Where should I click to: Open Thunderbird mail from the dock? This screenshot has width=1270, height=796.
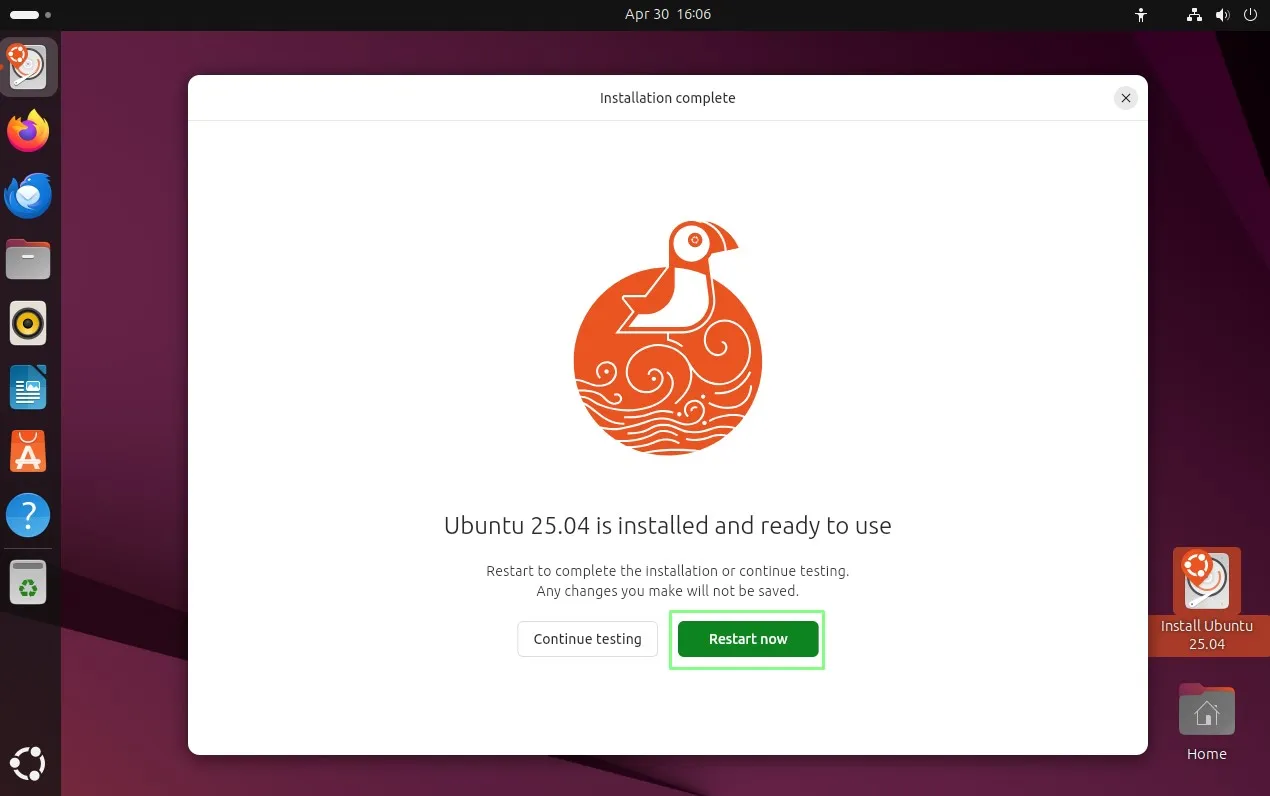coord(29,196)
